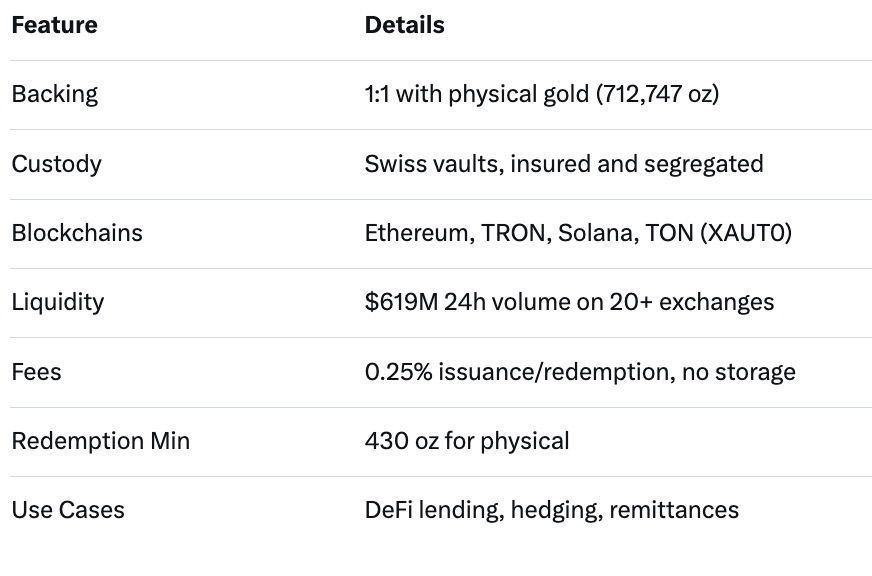Select the "Blockchains" row label
872x576 pixels.
pyautogui.click(x=77, y=233)
